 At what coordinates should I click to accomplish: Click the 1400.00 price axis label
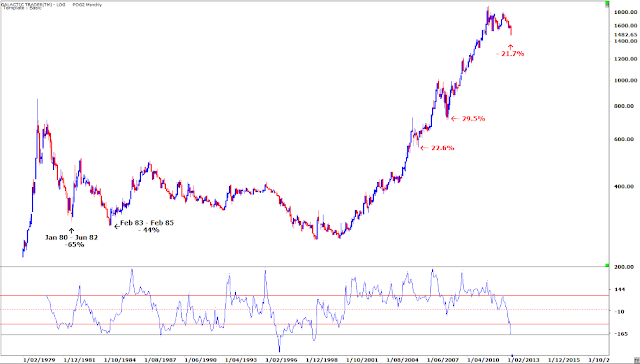[625, 41]
